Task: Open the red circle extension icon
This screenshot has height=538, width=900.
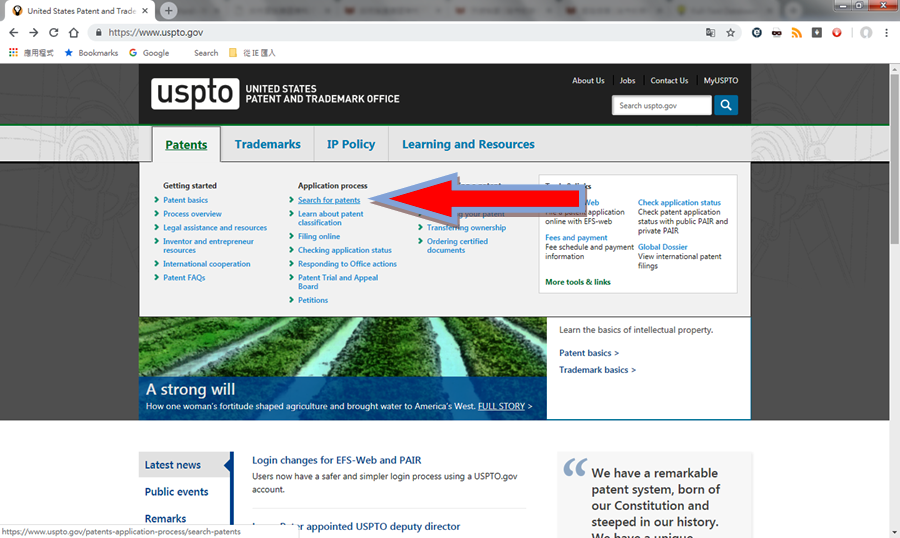Action: point(836,33)
